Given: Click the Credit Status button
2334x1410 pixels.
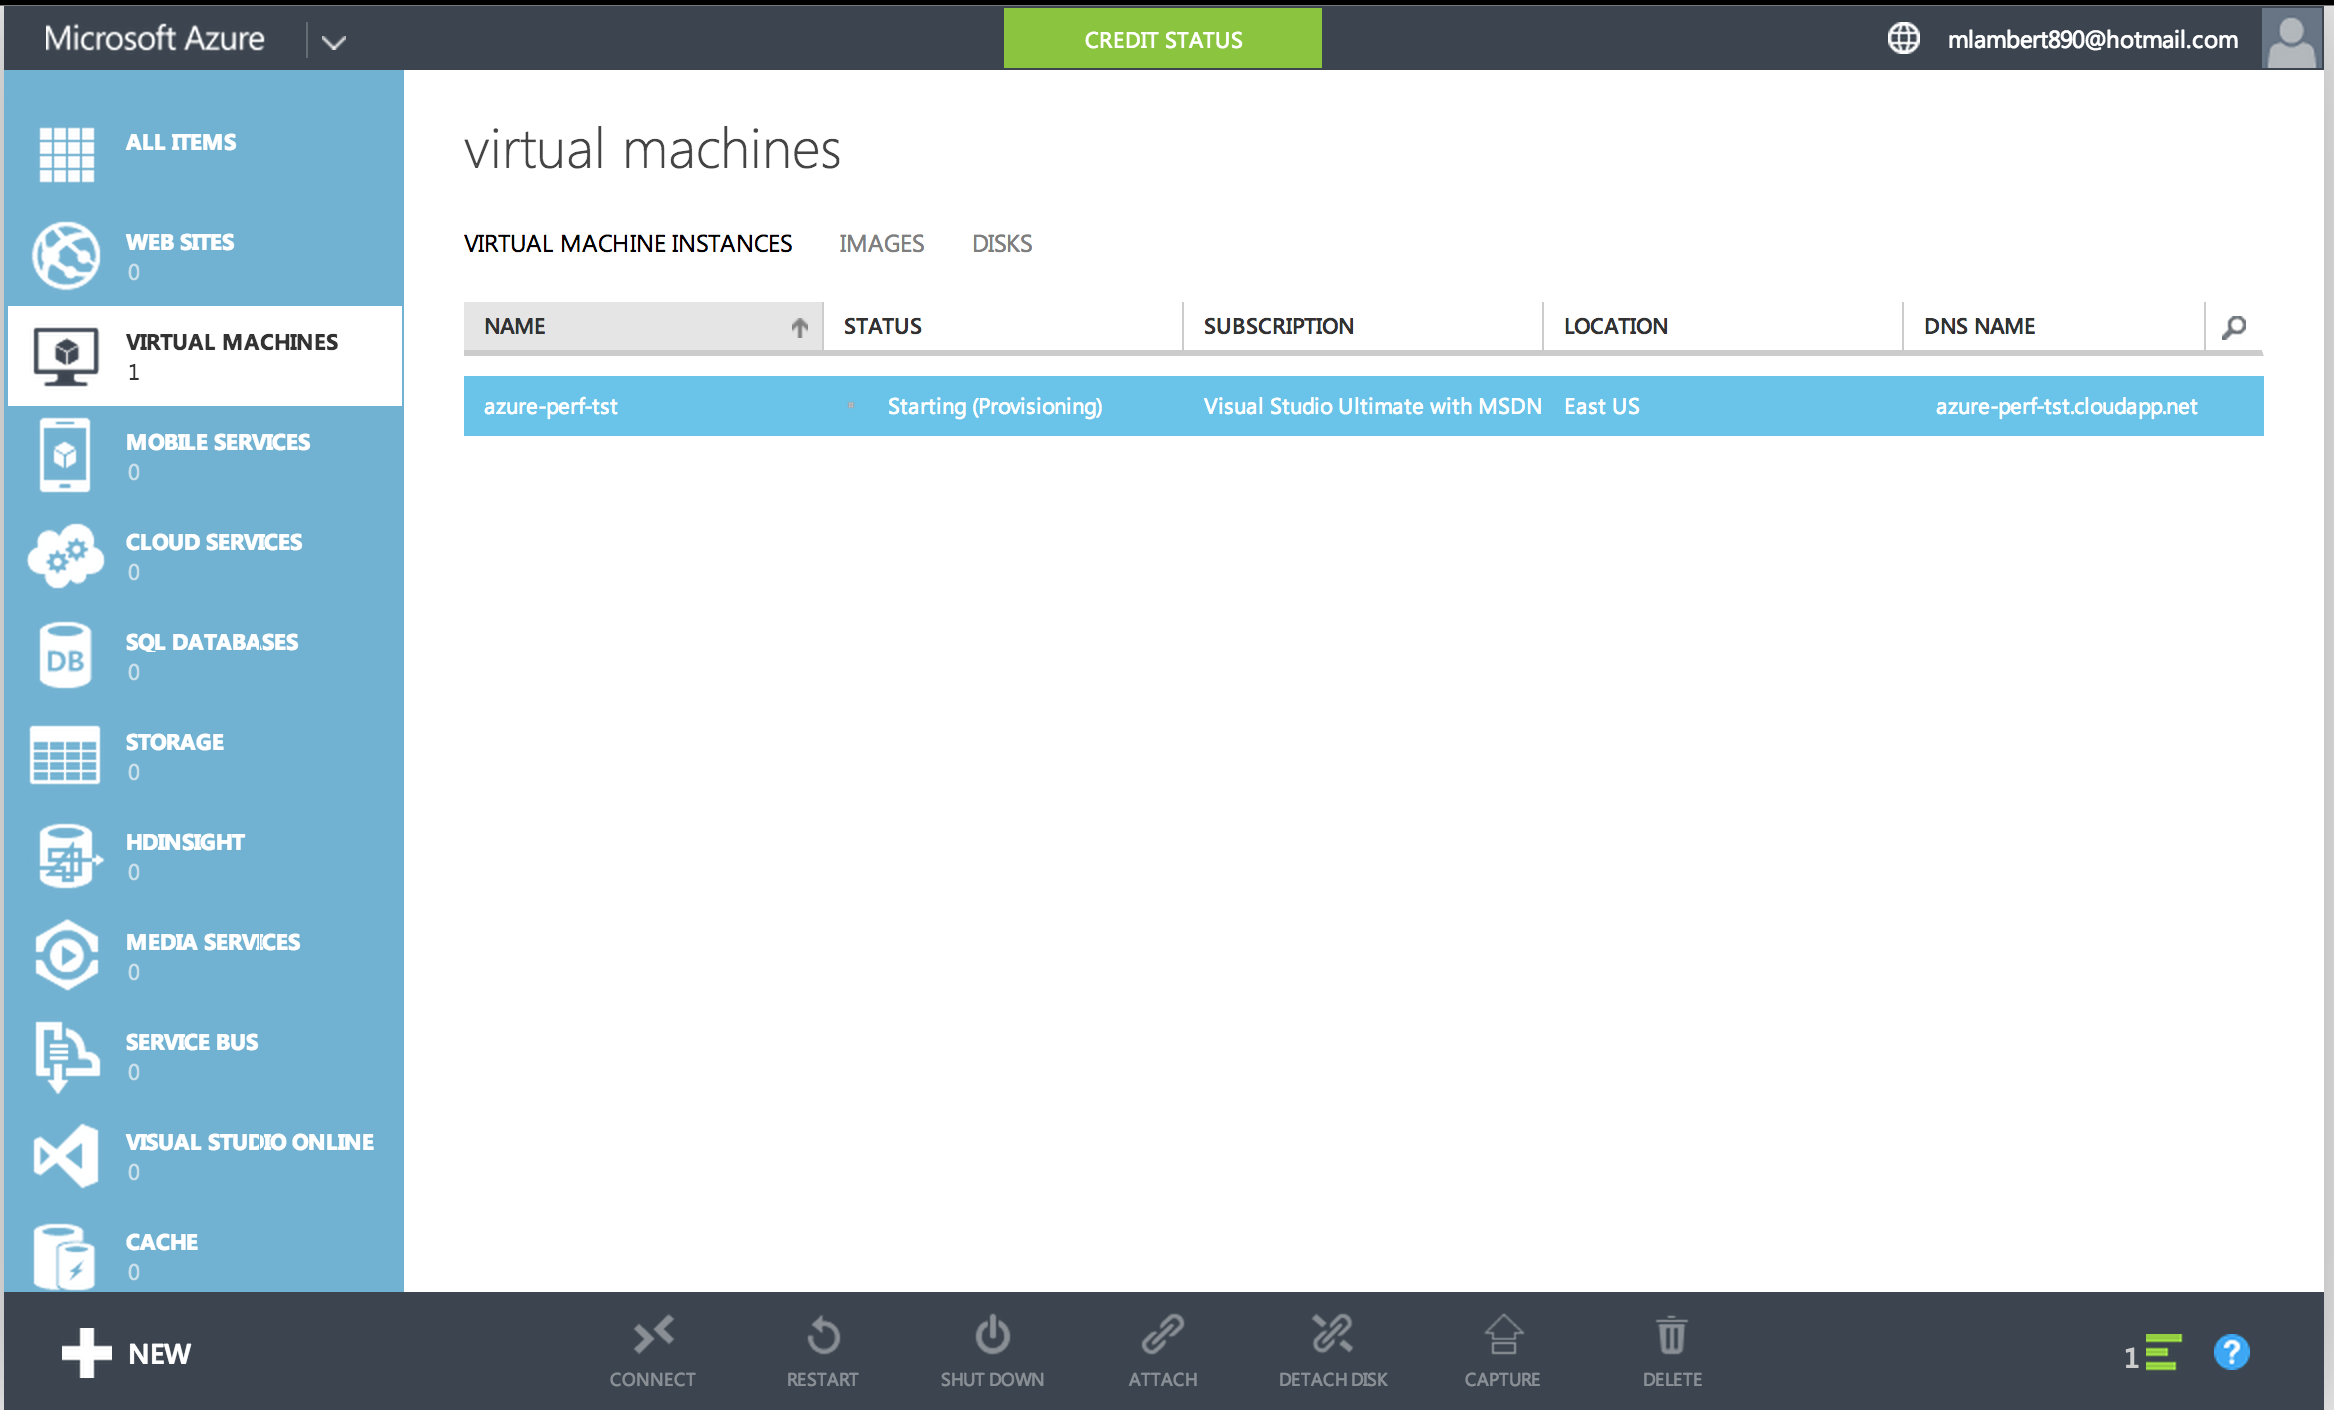Looking at the screenshot, I should coord(1162,39).
